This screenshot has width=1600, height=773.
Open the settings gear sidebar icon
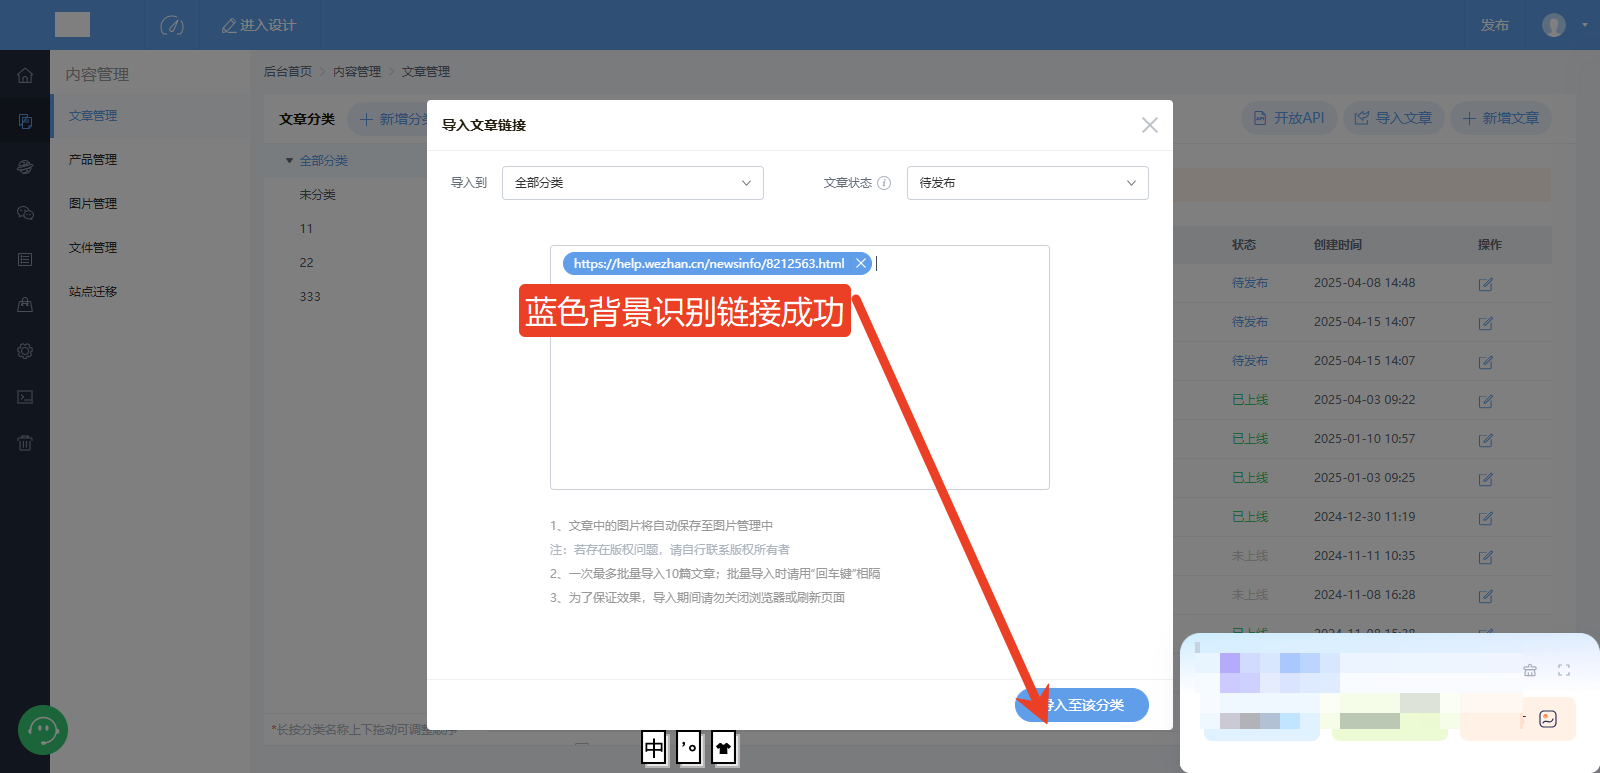click(x=25, y=351)
